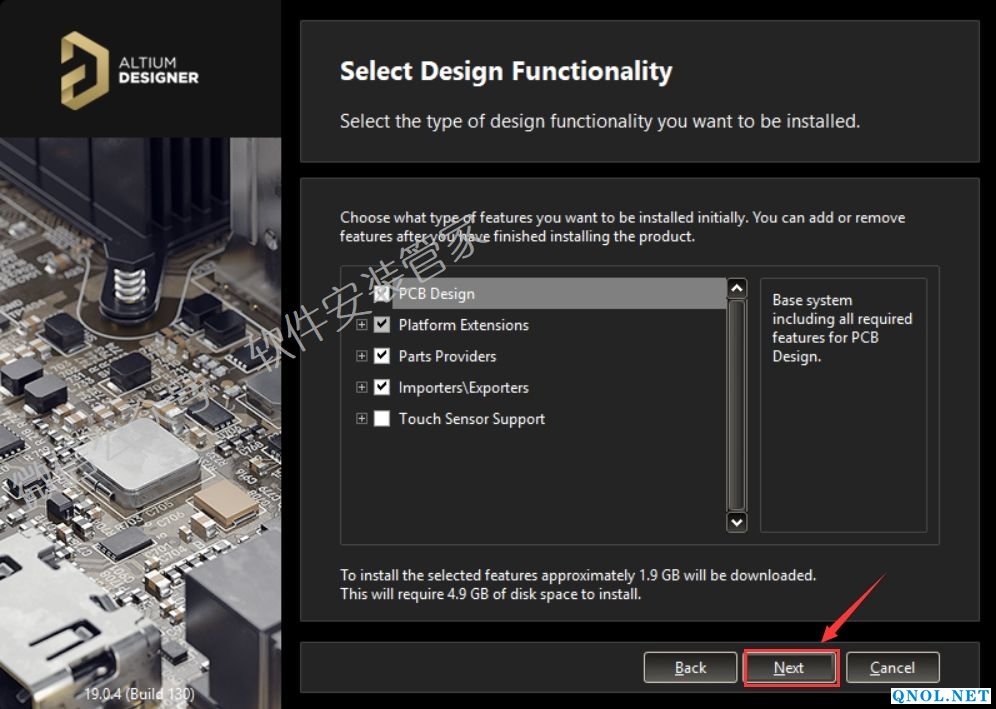Click the feature list scrollbar thumb

[x=737, y=405]
